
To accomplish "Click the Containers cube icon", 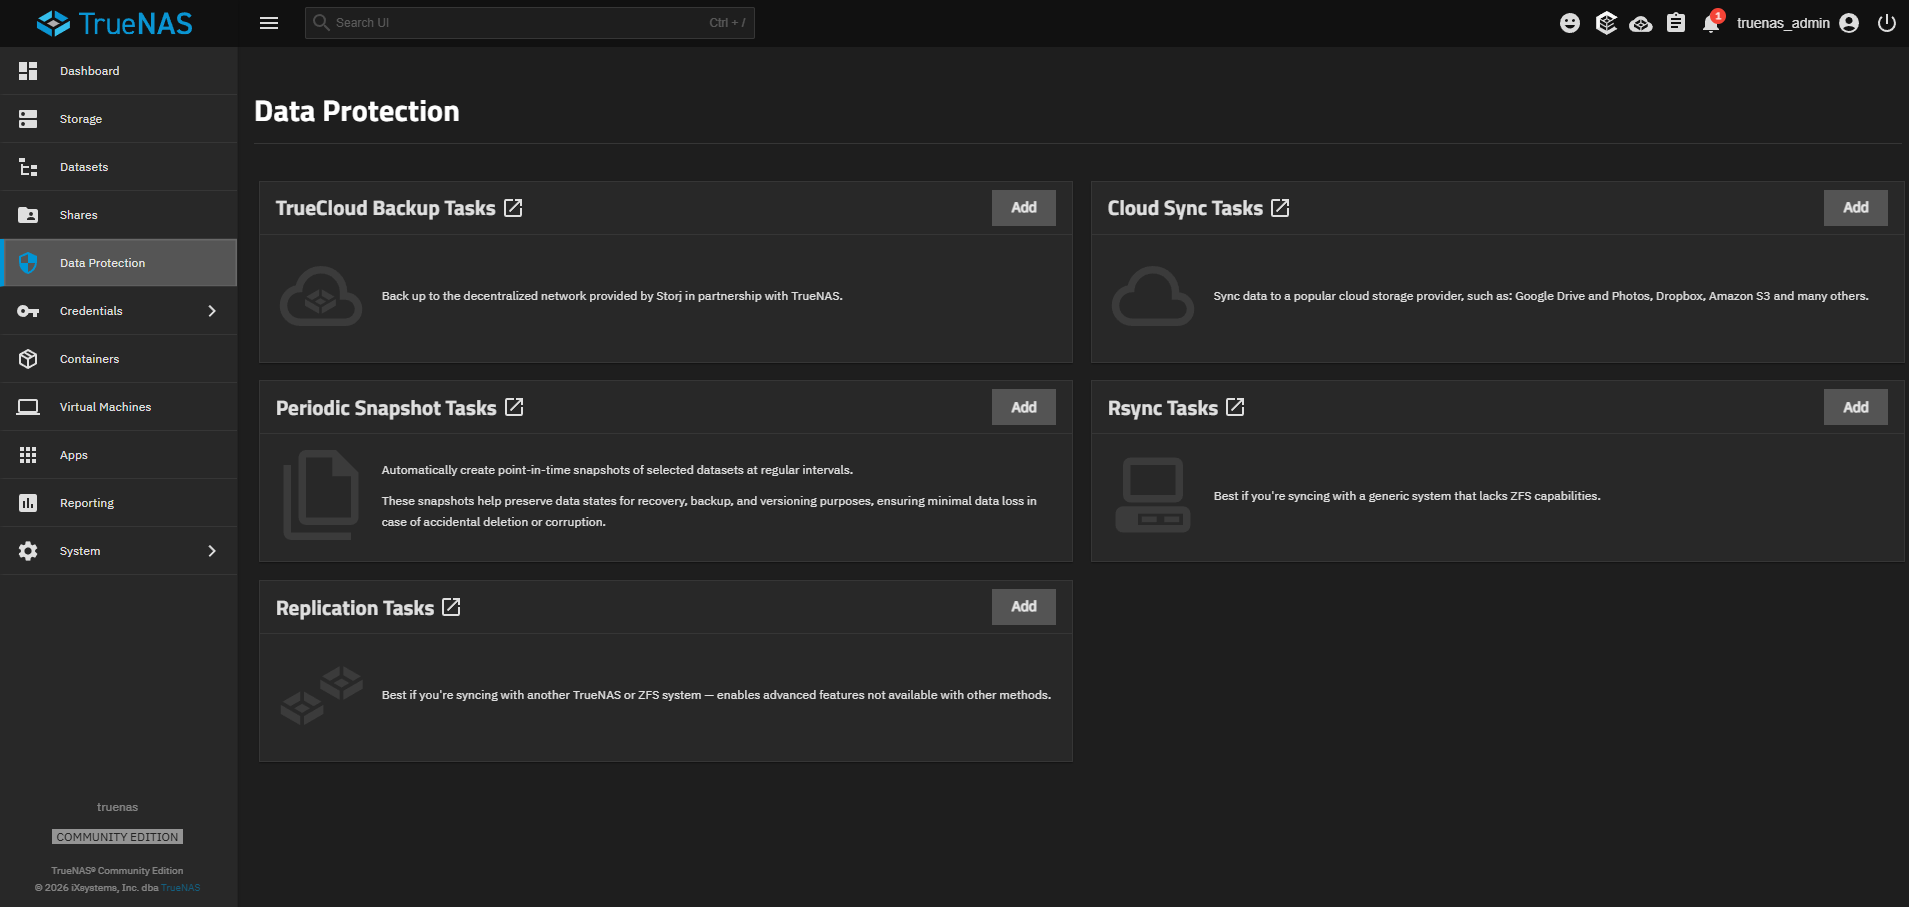I will [x=28, y=359].
